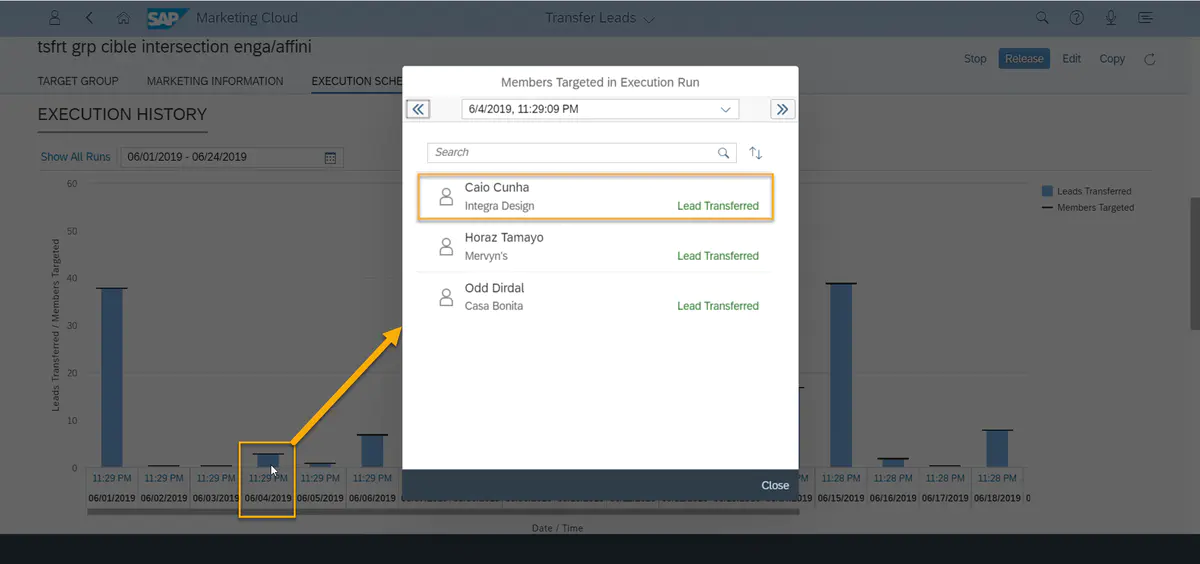The width and height of the screenshot is (1200, 564).
Task: Select the Horaz Tamayo list row
Action: 594,247
